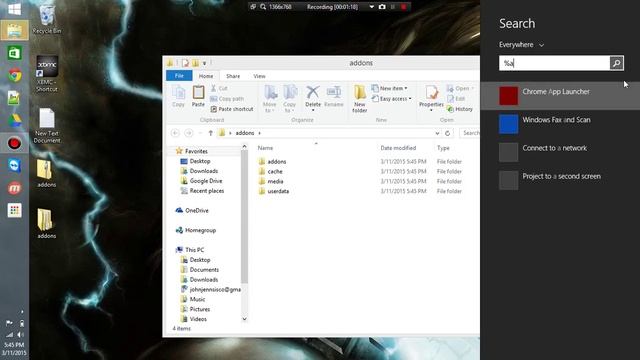640x360 pixels.
Task: Sort by the Name column header
Action: tap(265, 148)
